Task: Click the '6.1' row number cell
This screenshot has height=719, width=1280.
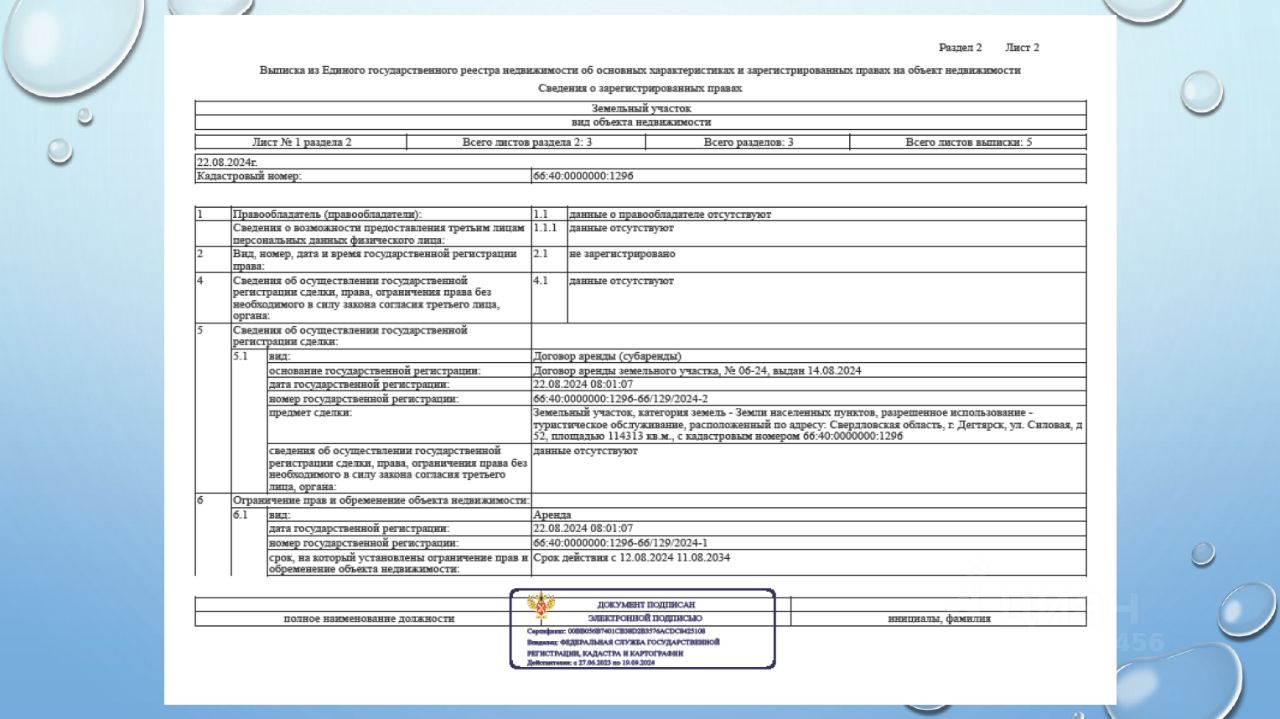Action: [249, 541]
